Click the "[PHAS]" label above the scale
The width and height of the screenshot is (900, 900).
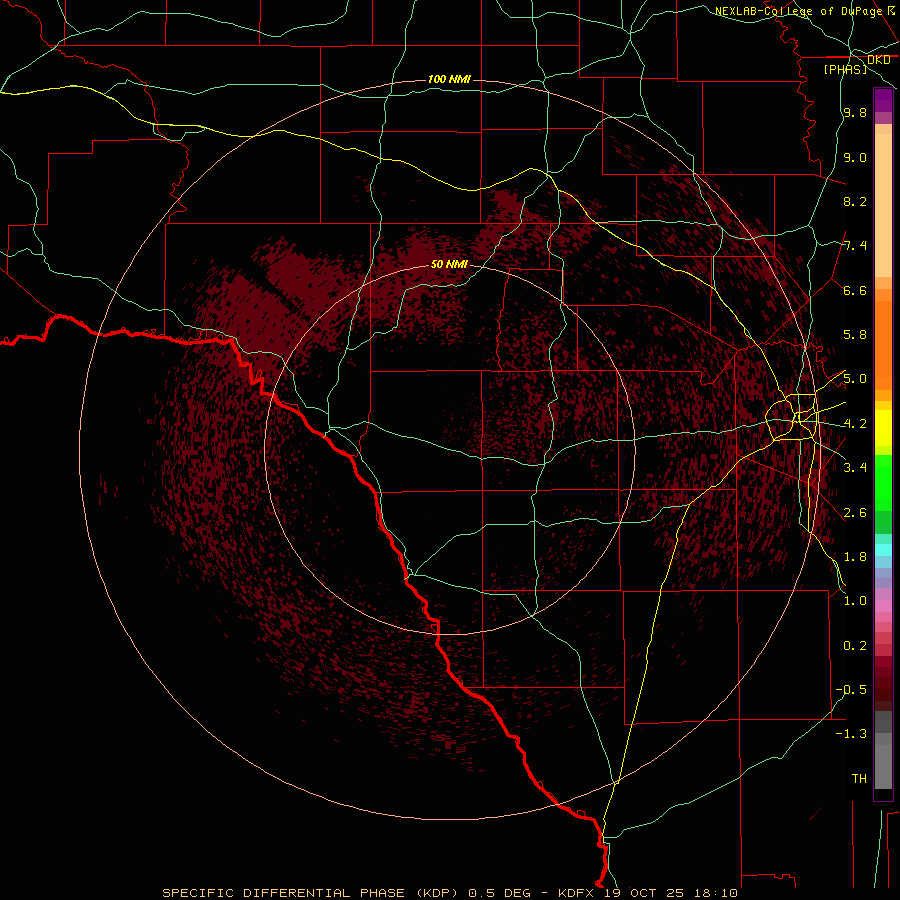point(845,69)
